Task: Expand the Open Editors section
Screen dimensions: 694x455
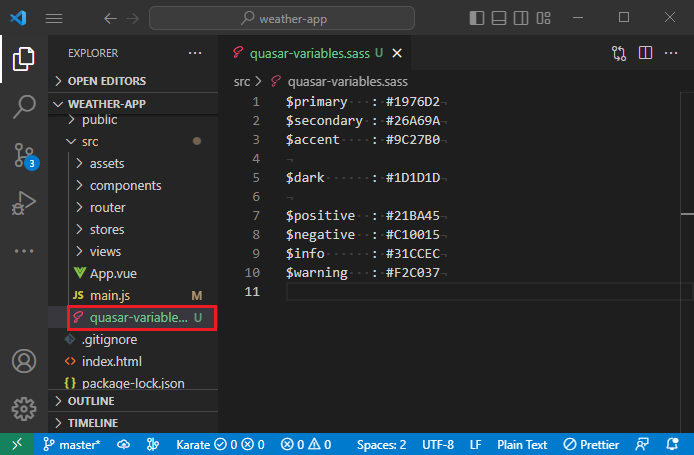Action: [x=133, y=81]
